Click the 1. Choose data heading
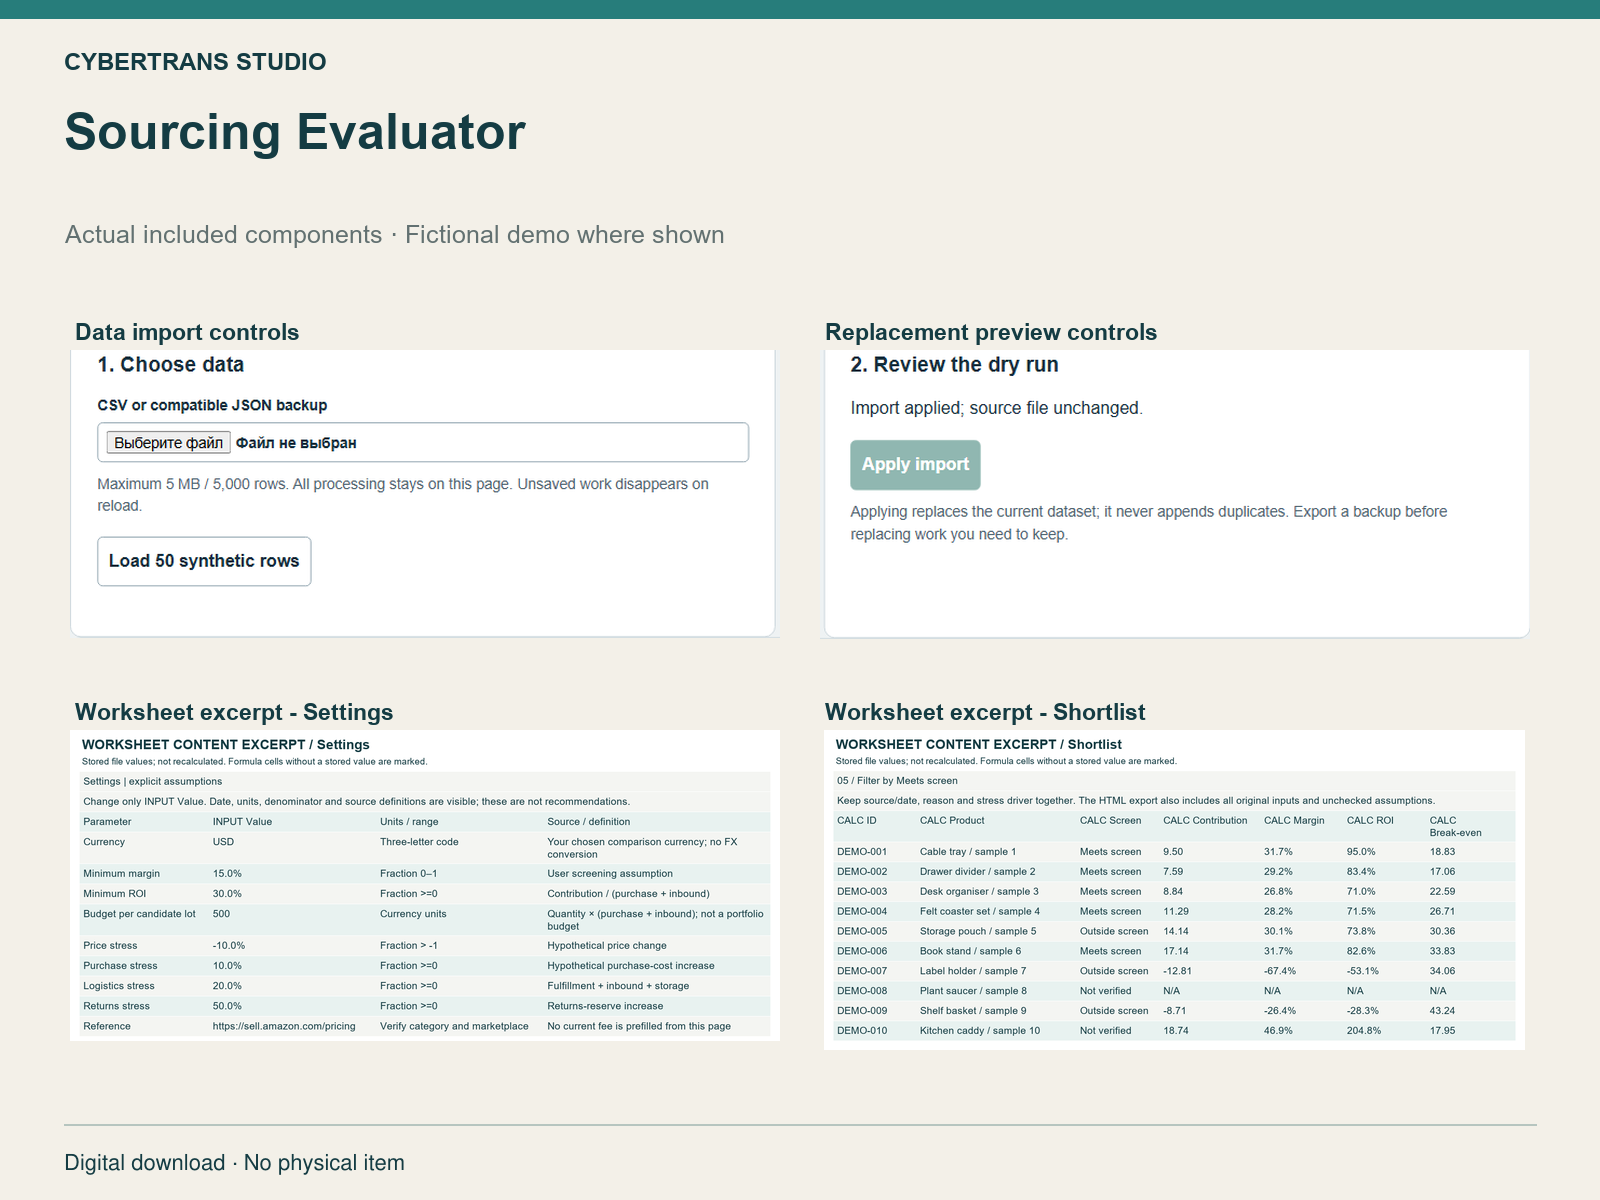Viewport: 1600px width, 1200px height. point(171,364)
